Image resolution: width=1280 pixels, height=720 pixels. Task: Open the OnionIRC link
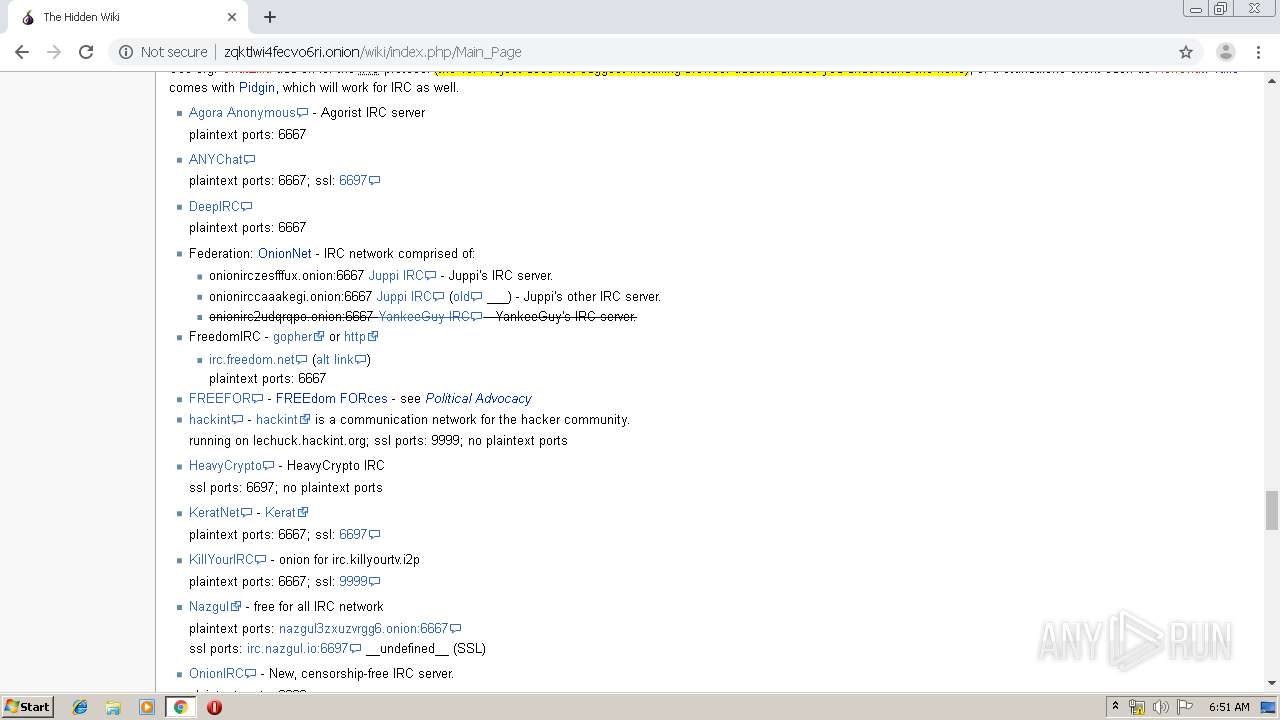[223, 674]
